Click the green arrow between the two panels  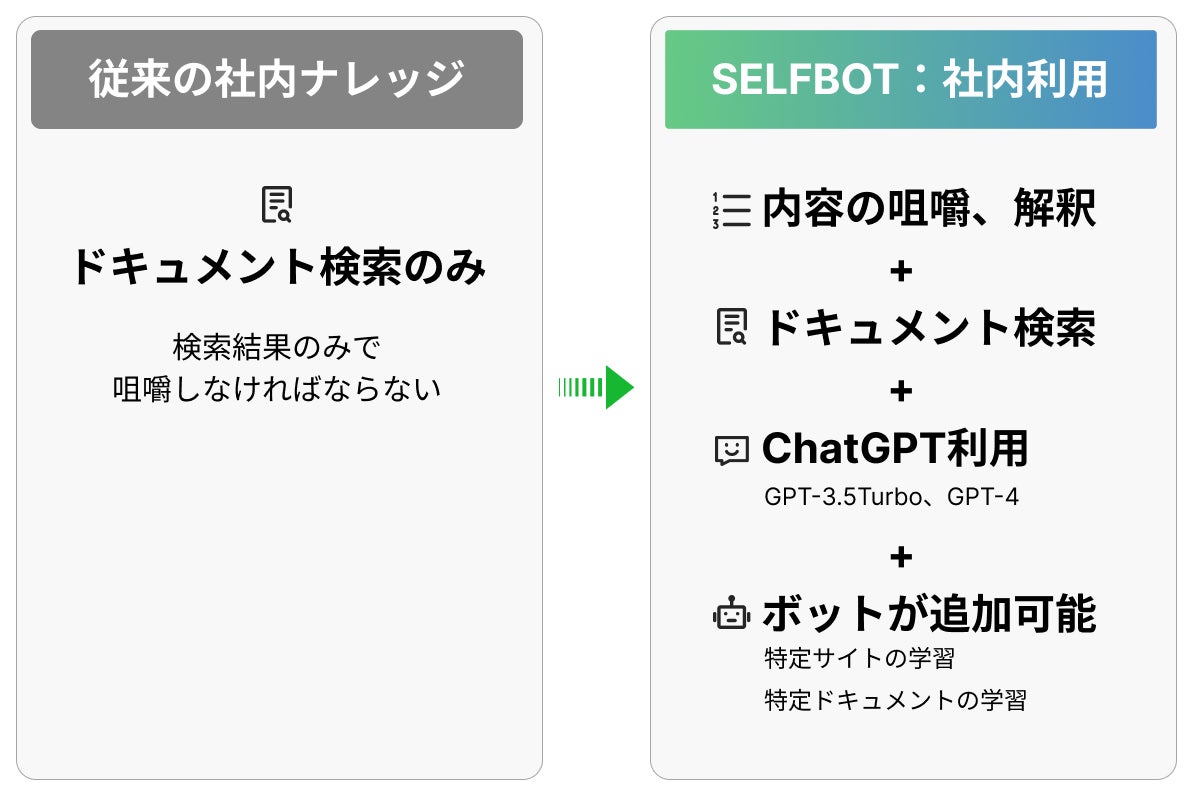596,387
